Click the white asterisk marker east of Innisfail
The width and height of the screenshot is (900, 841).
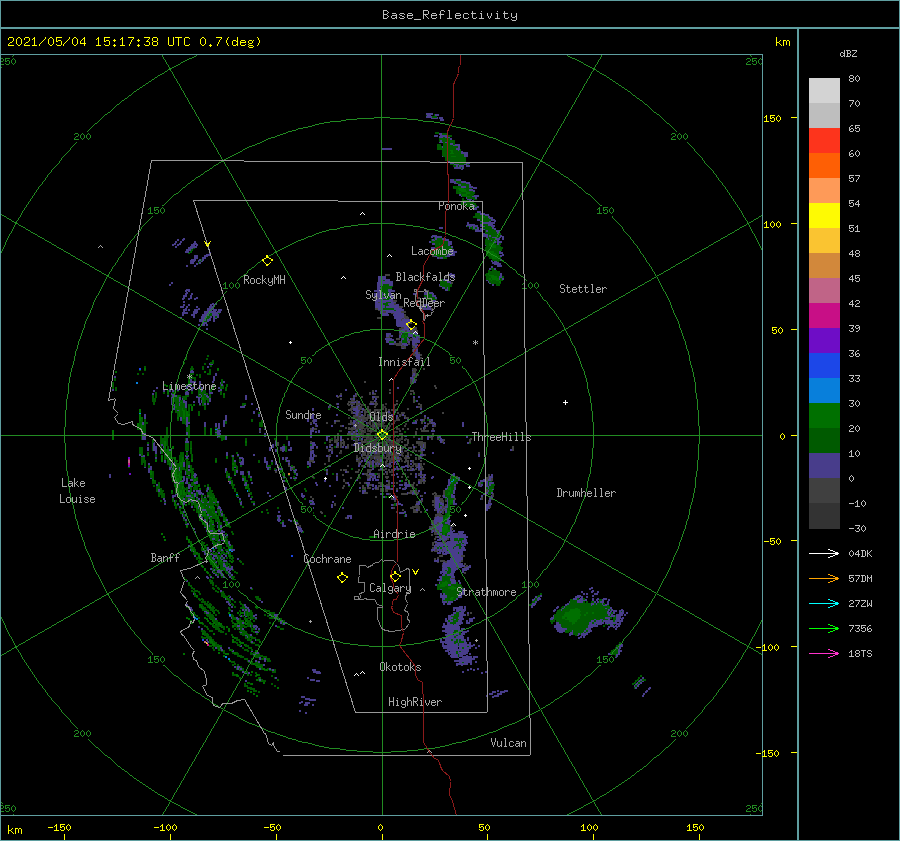pyautogui.click(x=475, y=343)
